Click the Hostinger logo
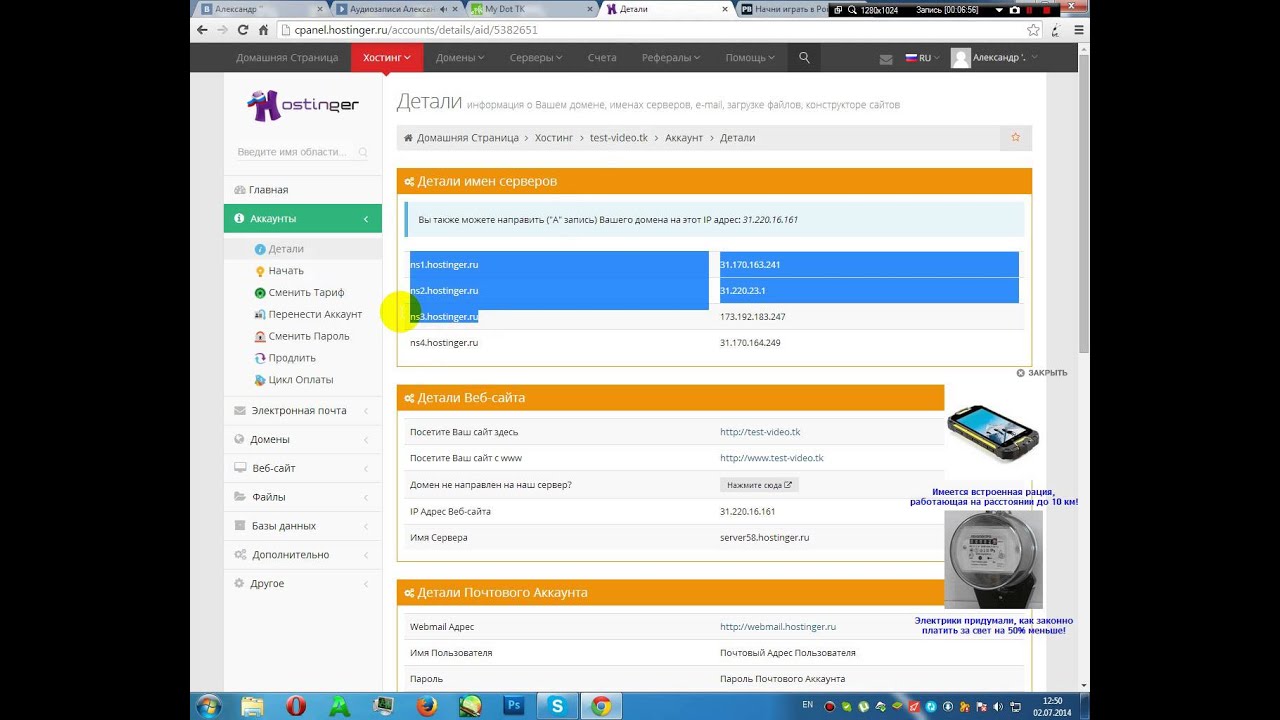The height and width of the screenshot is (720, 1280). pos(302,105)
